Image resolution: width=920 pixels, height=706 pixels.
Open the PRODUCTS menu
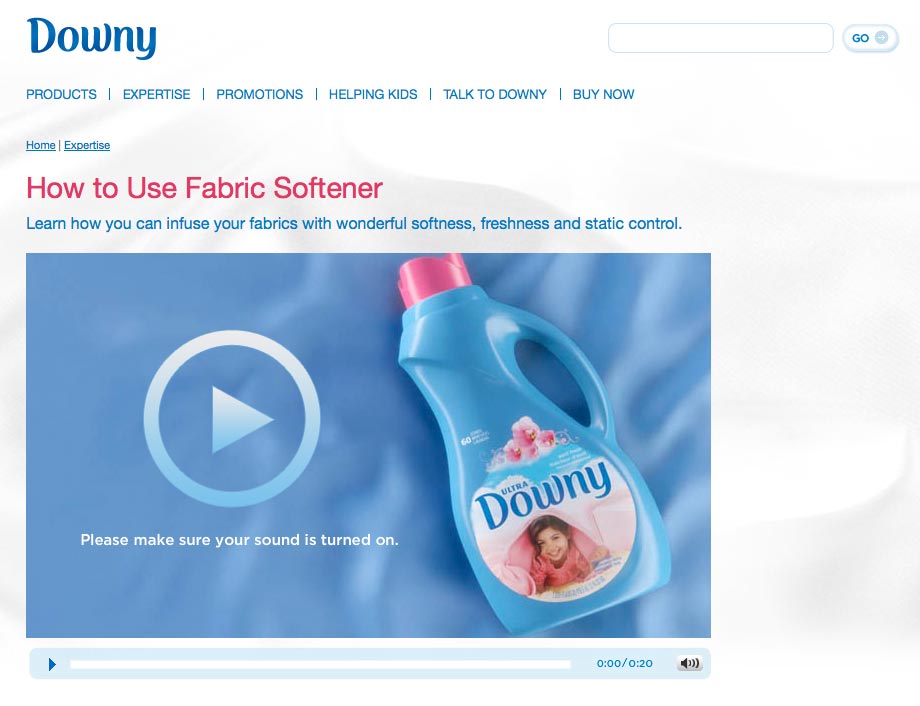coord(62,94)
